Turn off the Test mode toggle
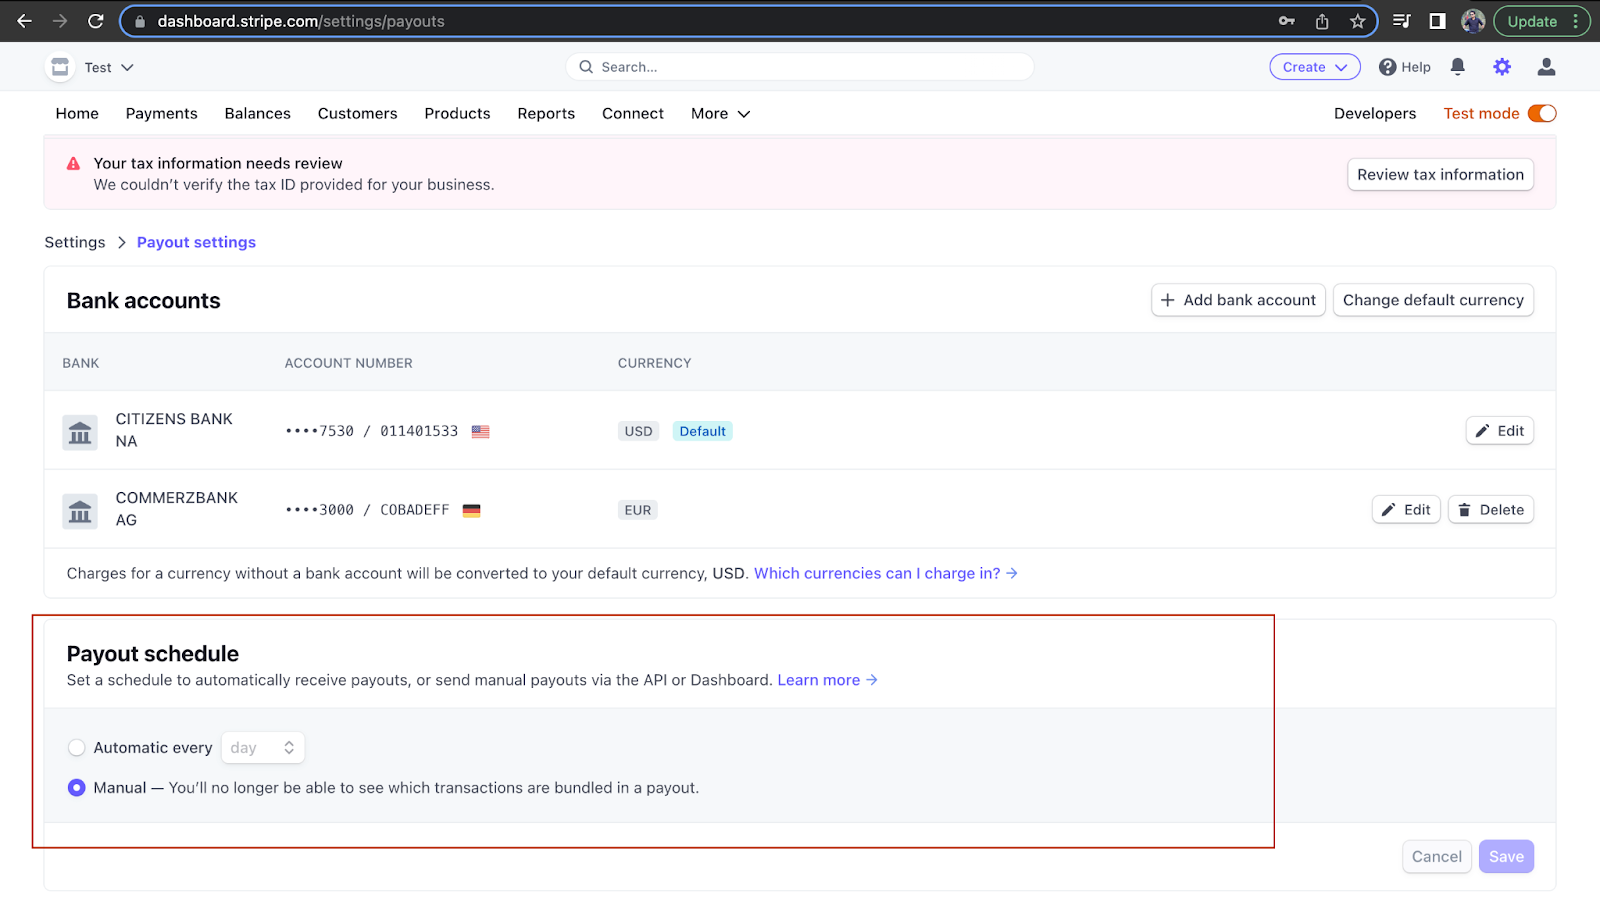The width and height of the screenshot is (1600, 902). pos(1542,114)
